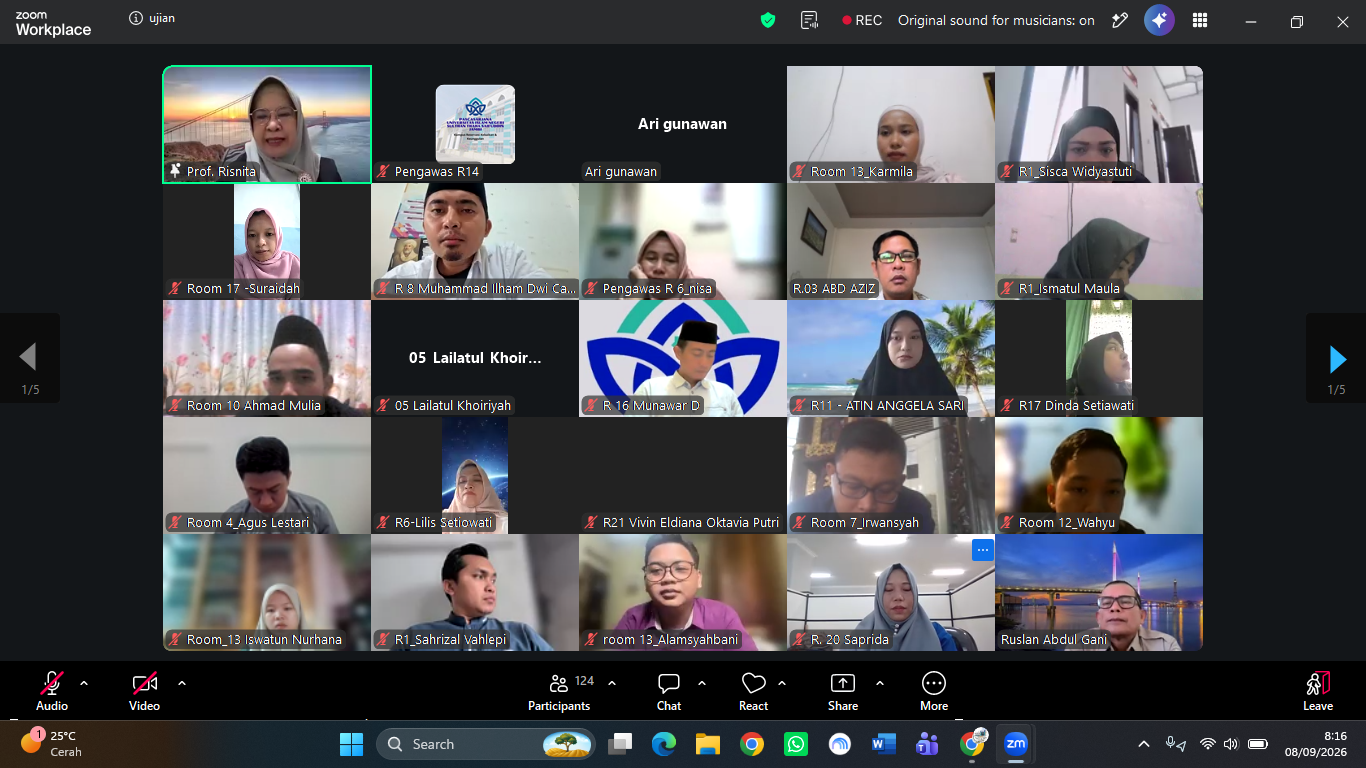Image resolution: width=1366 pixels, height=768 pixels.
Task: Click the Share screen button
Action: click(843, 692)
